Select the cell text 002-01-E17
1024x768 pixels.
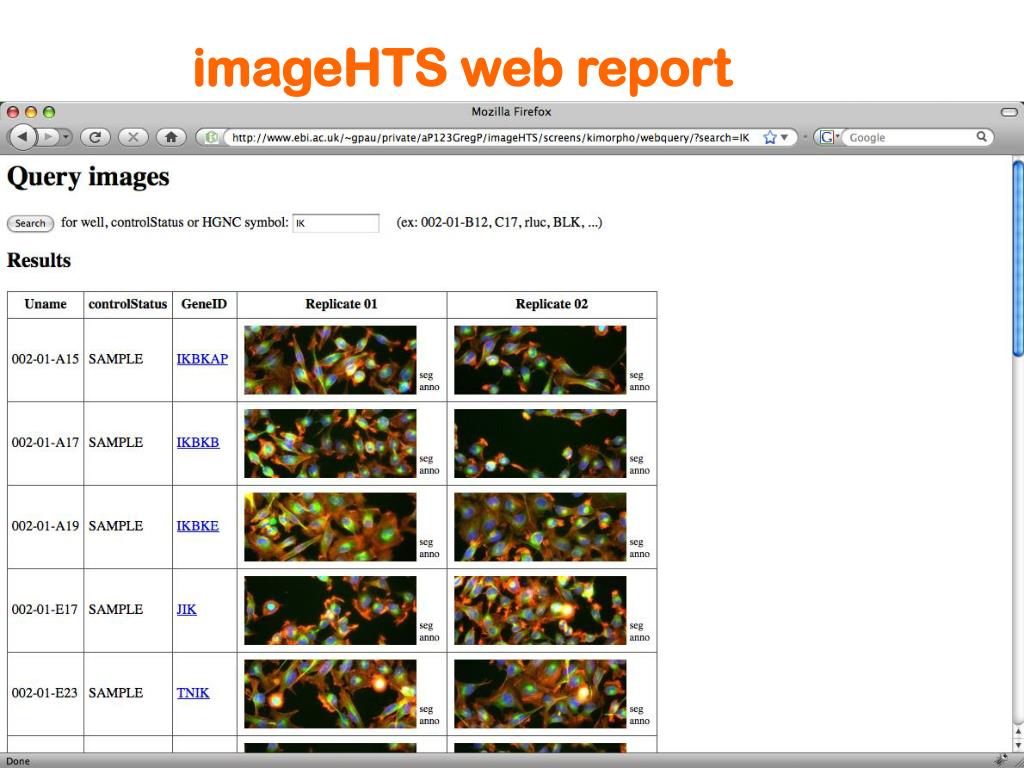(45, 610)
